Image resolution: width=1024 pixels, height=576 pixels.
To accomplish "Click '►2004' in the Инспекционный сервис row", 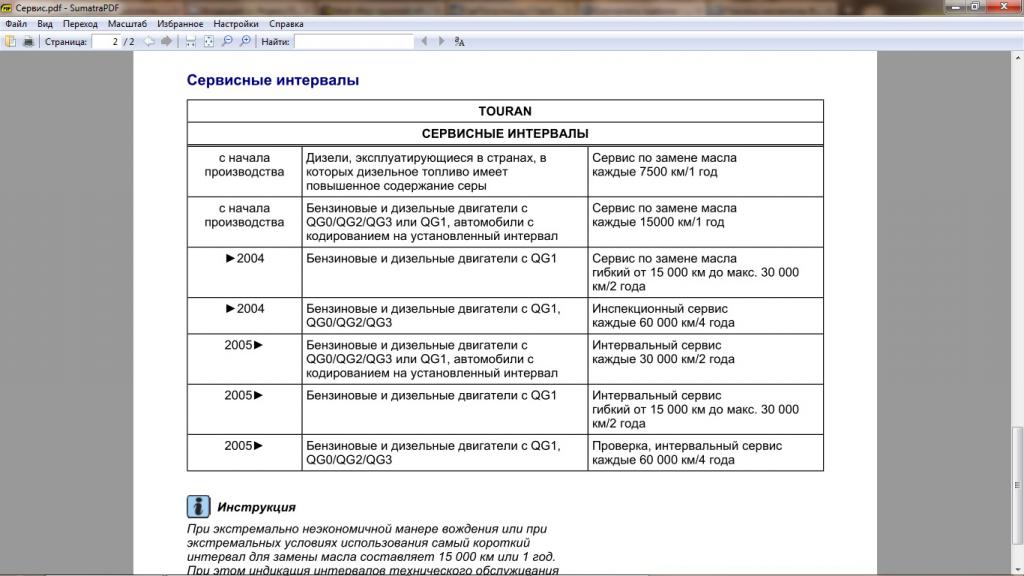I will point(244,308).
